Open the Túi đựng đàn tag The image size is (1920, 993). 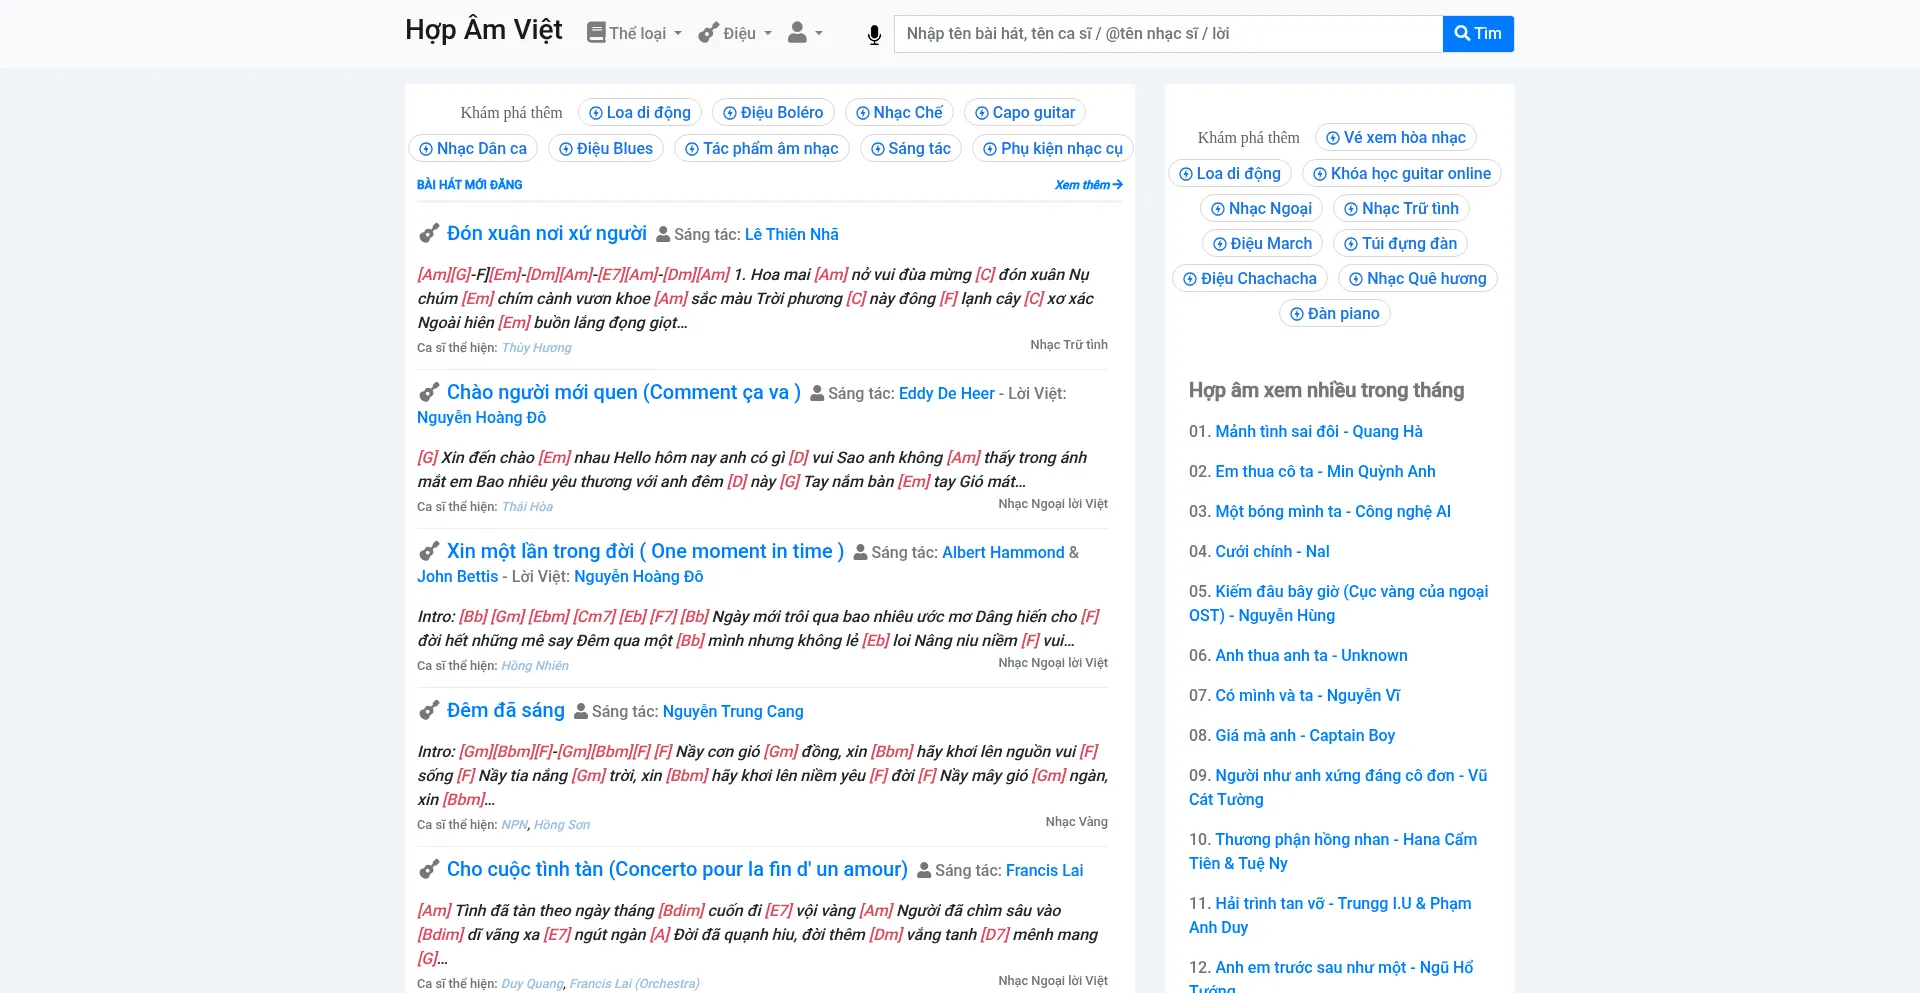coord(1400,244)
